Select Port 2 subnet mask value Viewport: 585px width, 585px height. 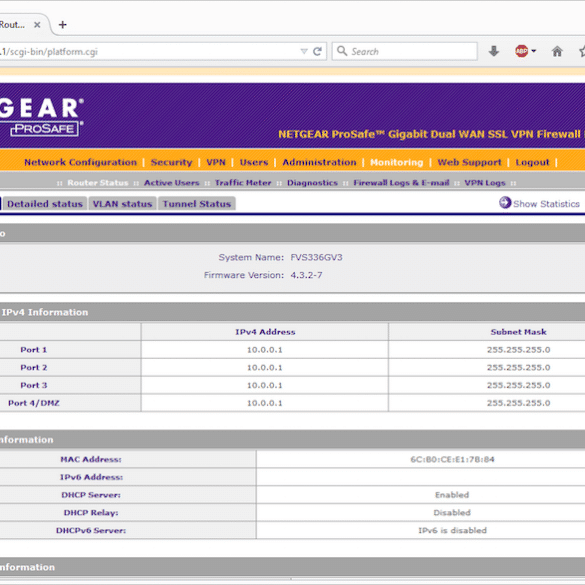click(x=518, y=368)
